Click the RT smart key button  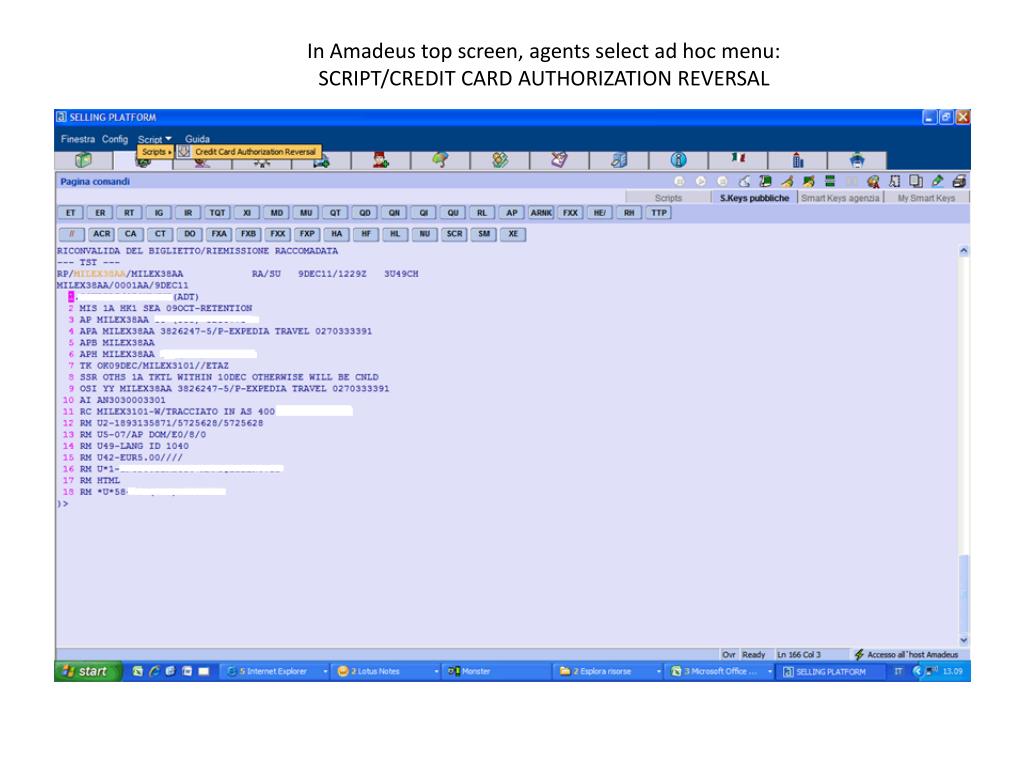(129, 213)
